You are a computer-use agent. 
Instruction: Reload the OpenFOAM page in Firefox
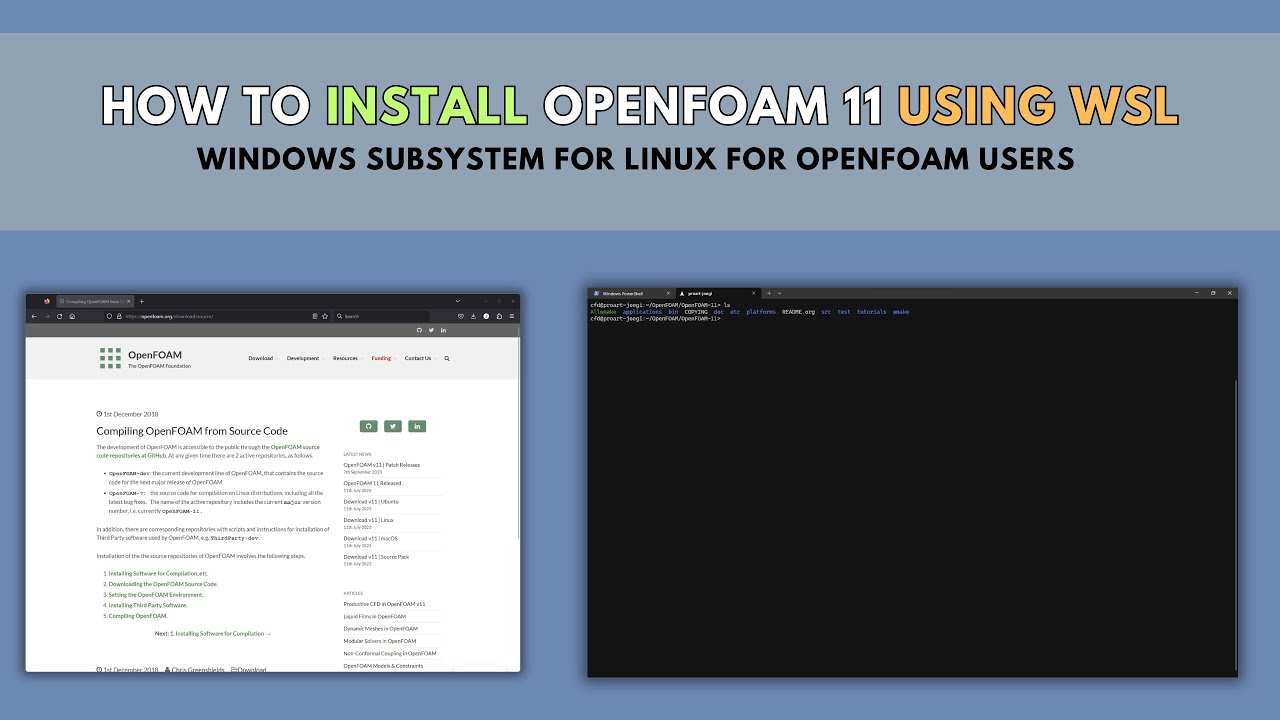coord(60,316)
